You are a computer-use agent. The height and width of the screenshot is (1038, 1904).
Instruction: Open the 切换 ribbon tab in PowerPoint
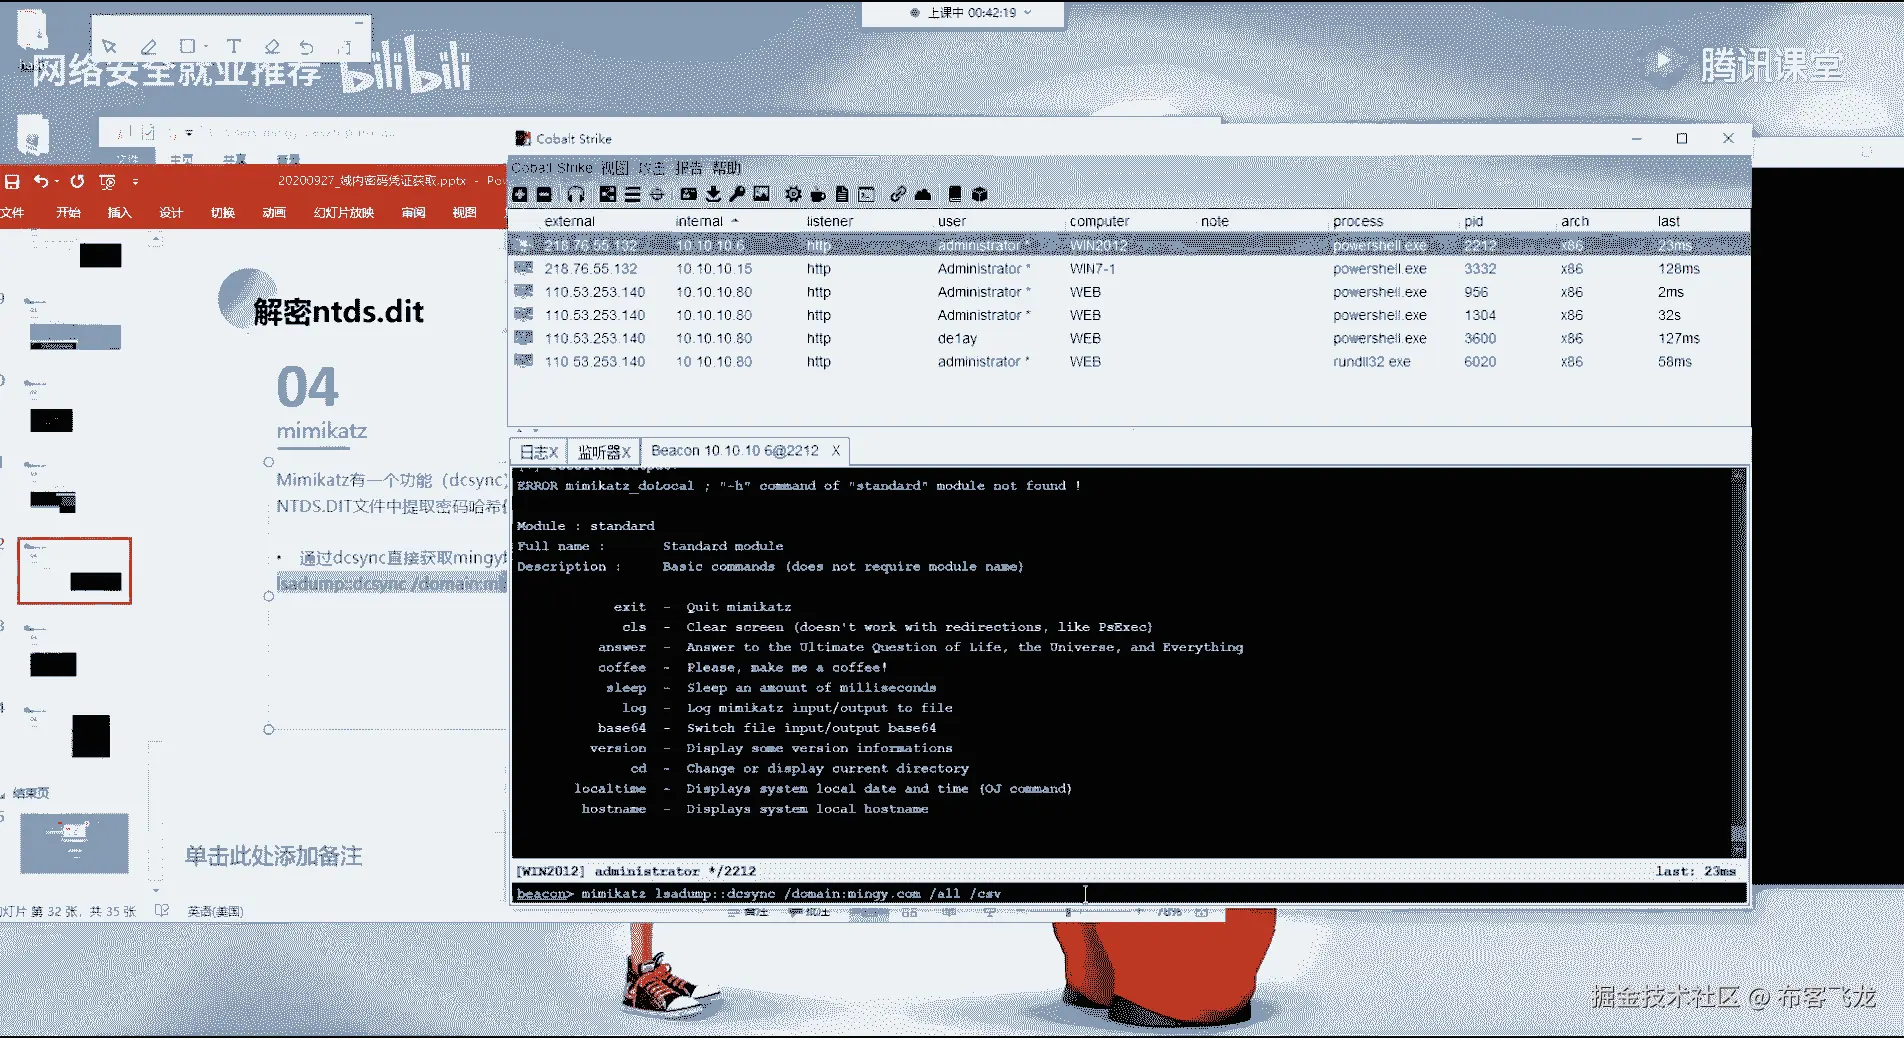coord(223,212)
